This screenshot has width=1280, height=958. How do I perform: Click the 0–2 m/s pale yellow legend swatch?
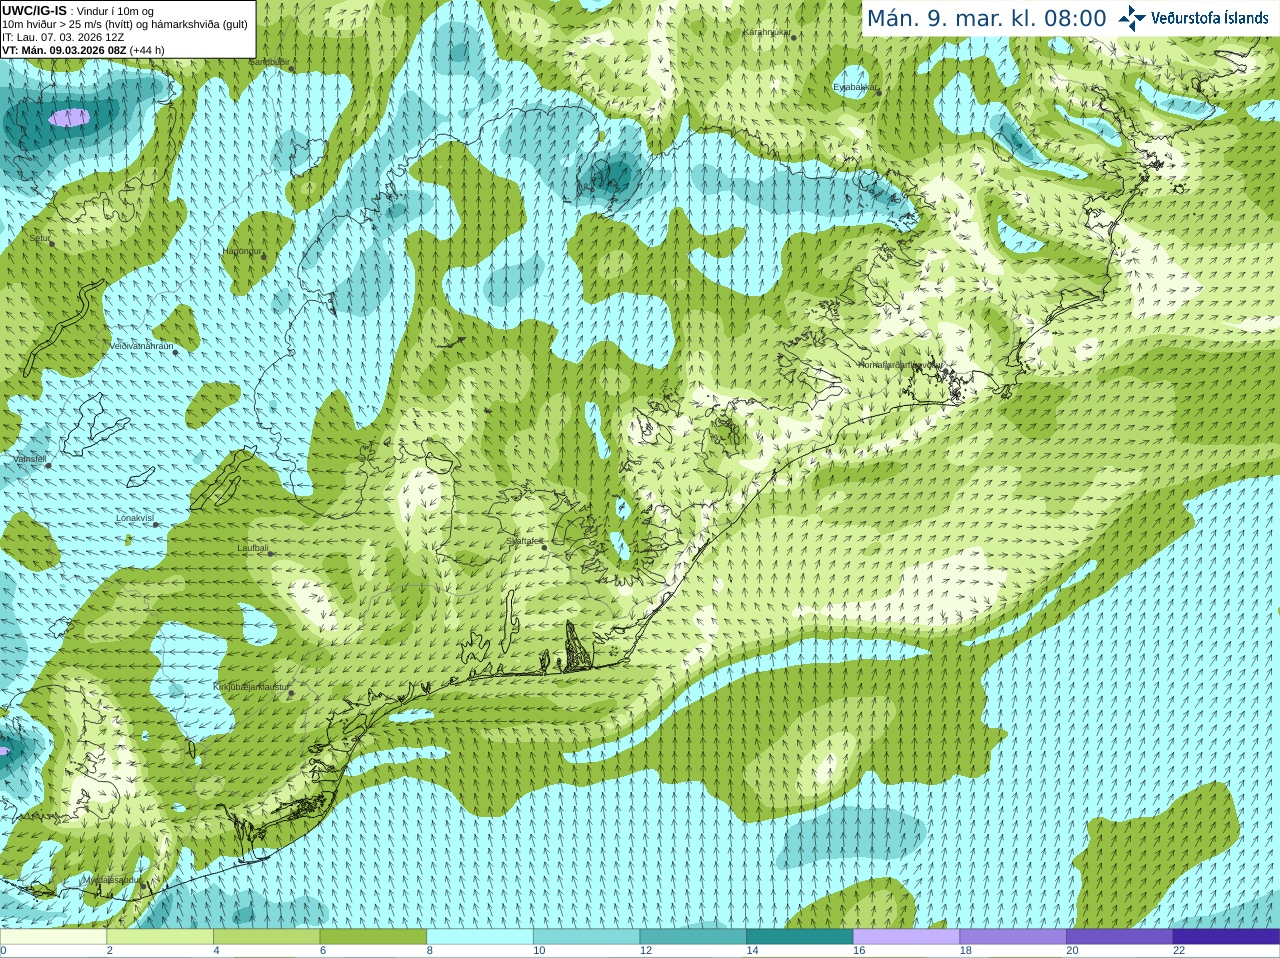[53, 937]
